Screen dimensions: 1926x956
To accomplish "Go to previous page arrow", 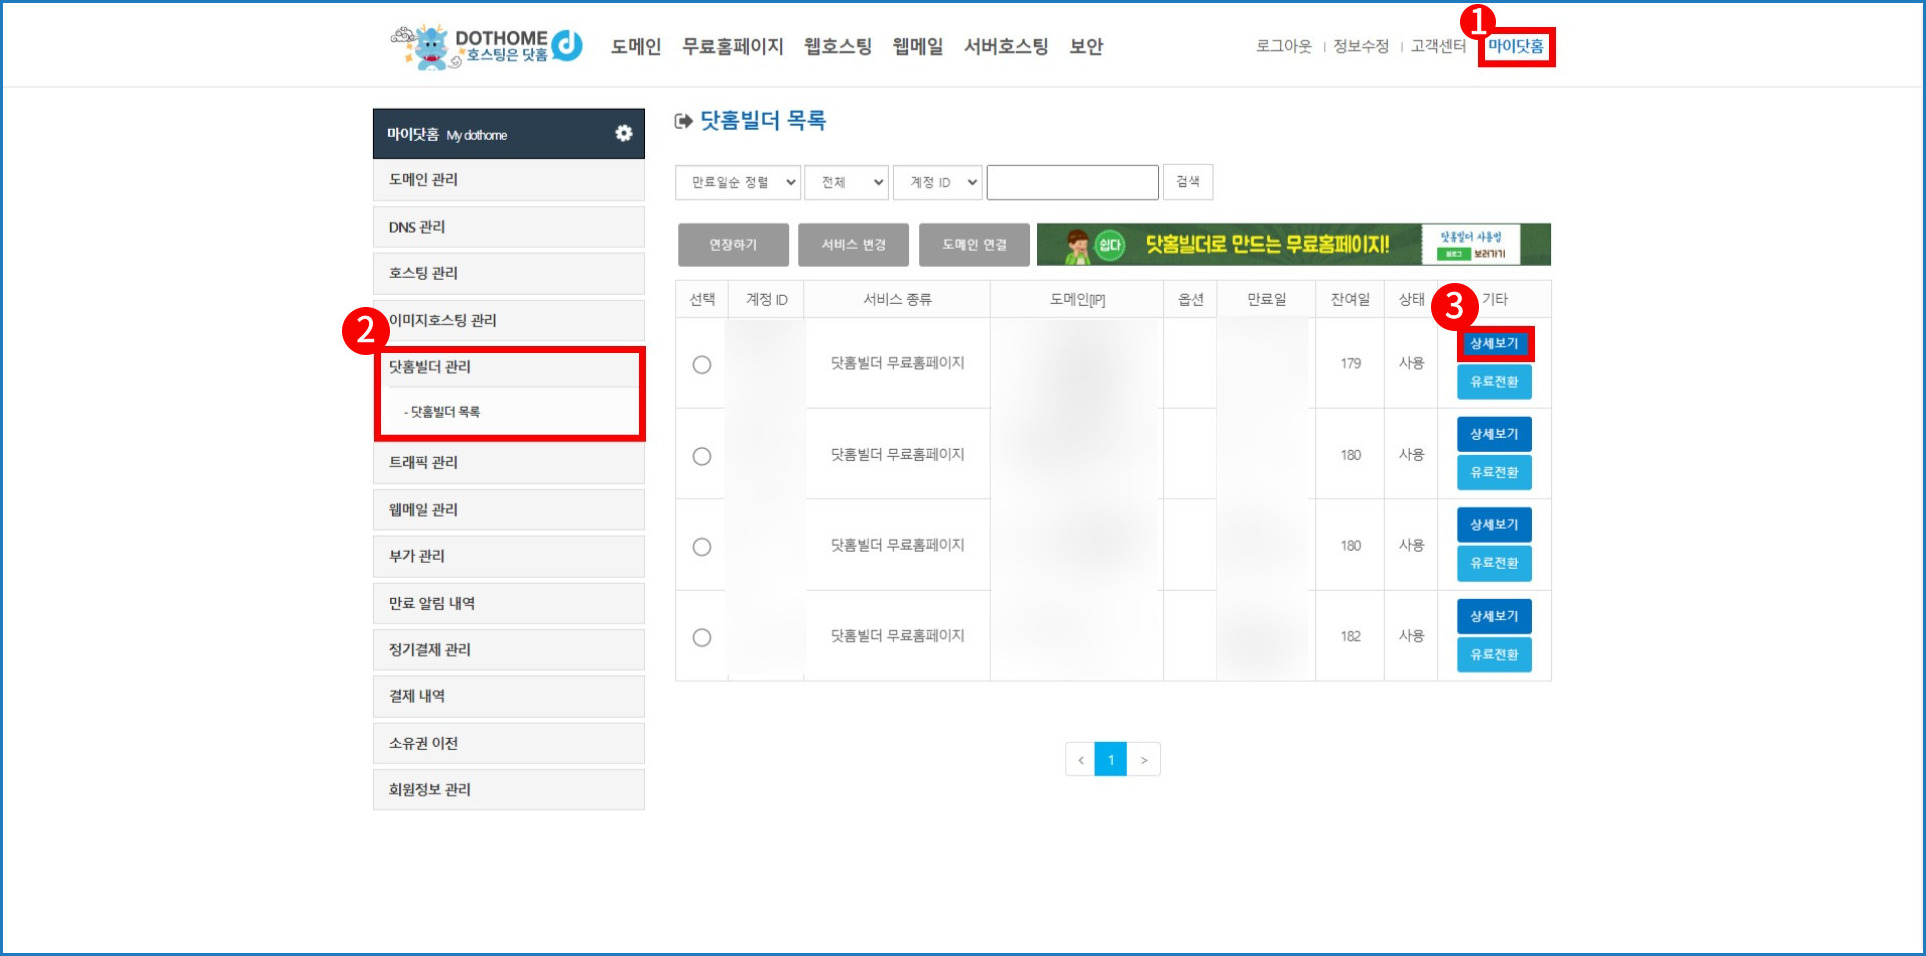I will [x=1080, y=760].
